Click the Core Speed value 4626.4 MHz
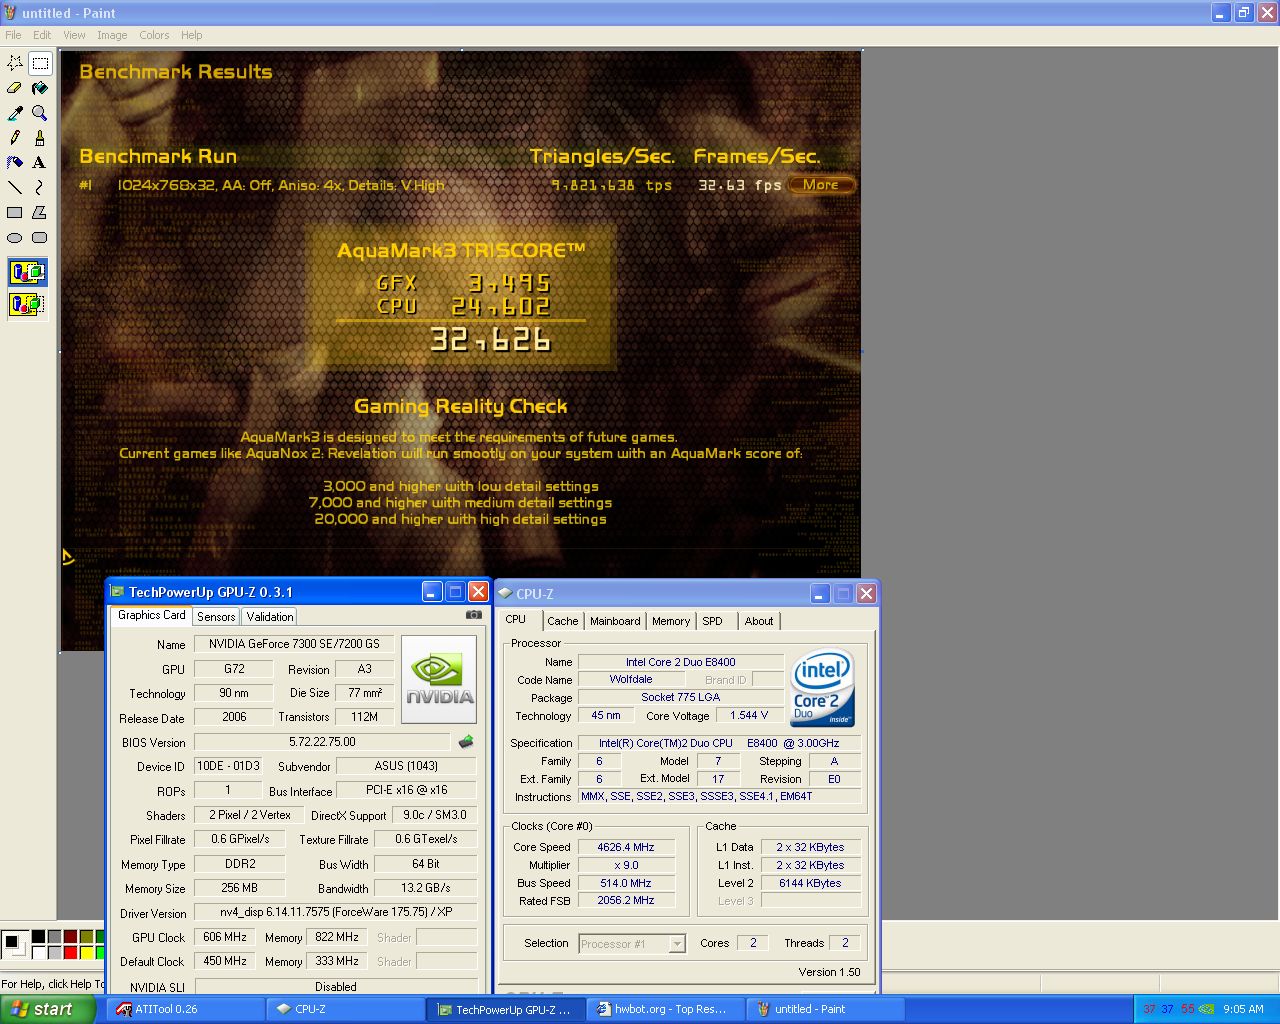Viewport: 1280px width, 1024px height. [x=626, y=847]
